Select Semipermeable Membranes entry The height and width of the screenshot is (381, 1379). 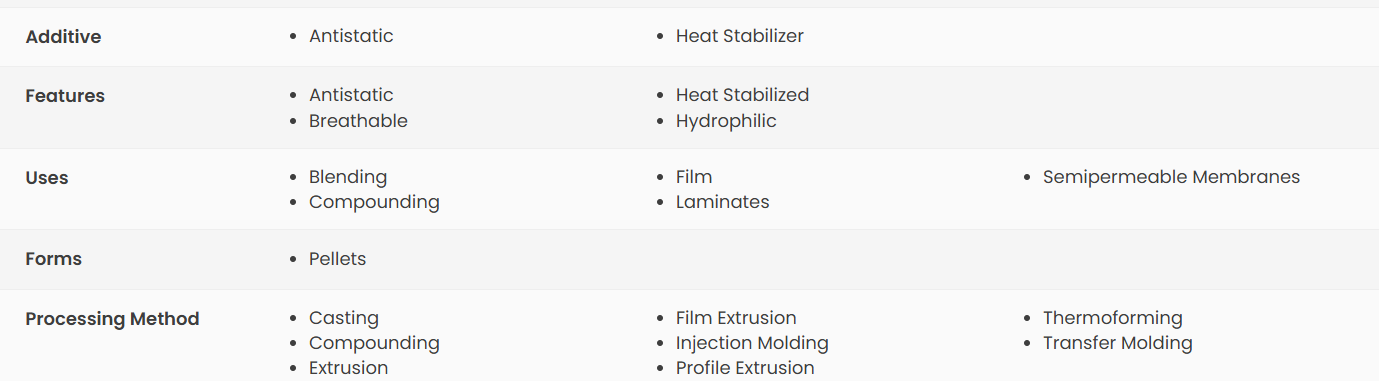1171,177
